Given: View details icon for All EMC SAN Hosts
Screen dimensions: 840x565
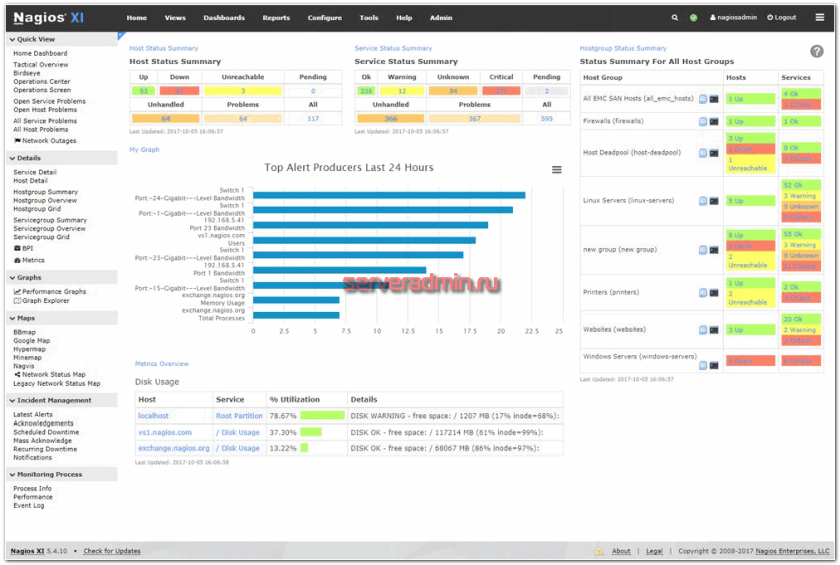Looking at the screenshot, I should 703,99.
